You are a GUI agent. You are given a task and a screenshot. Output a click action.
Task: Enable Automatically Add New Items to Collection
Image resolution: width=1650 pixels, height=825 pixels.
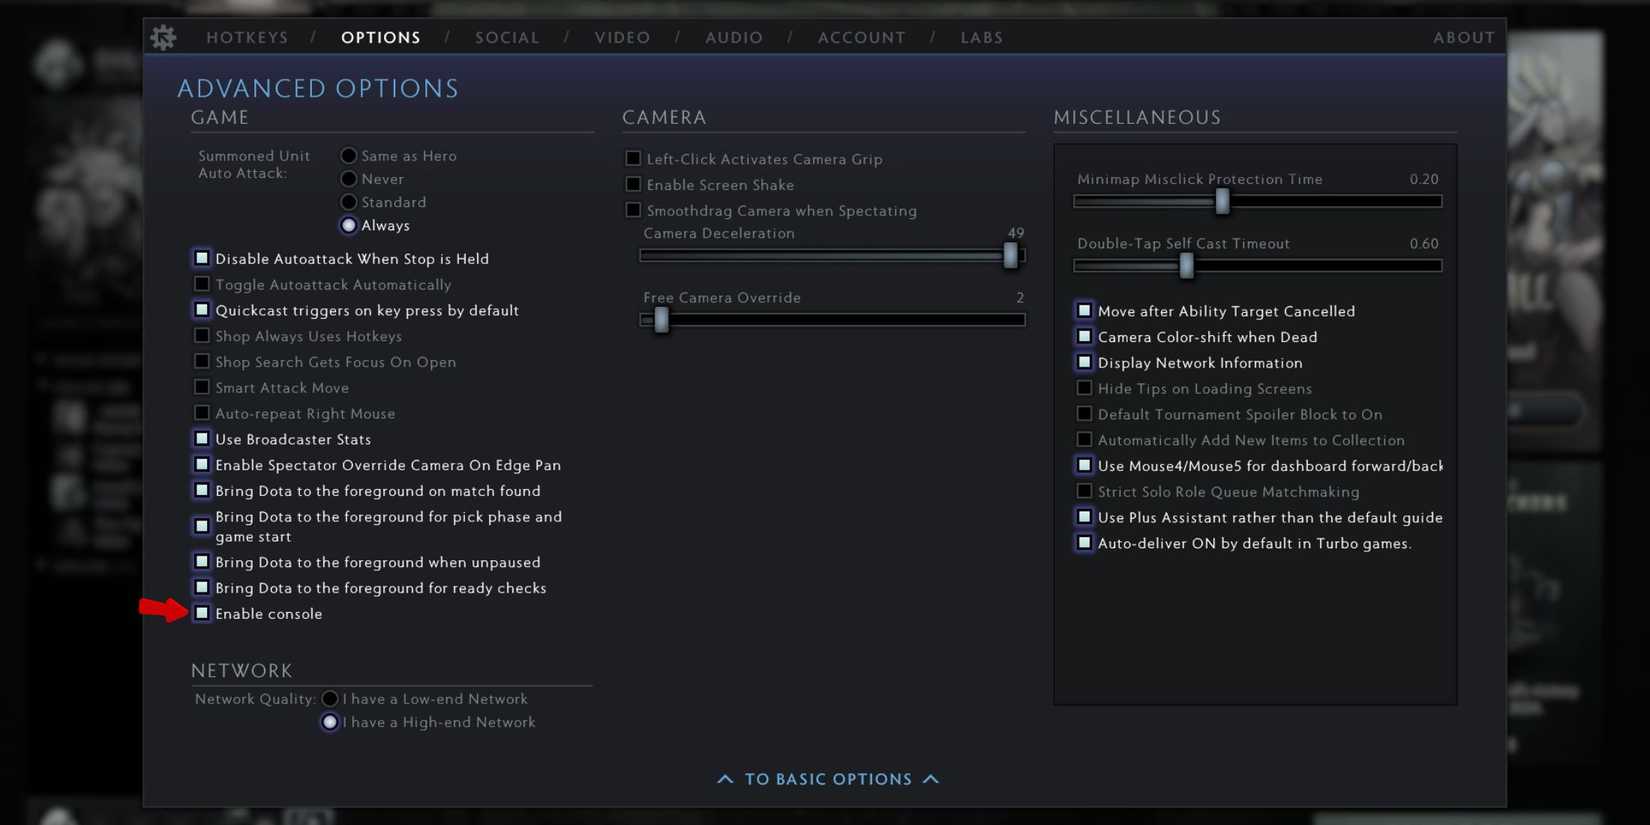click(1084, 440)
